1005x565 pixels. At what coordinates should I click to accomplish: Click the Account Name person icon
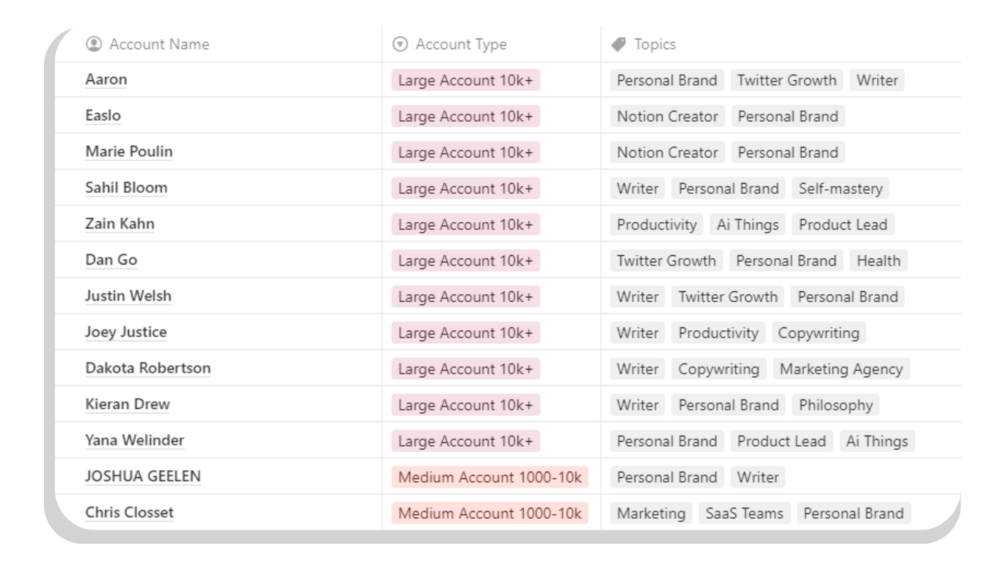click(94, 44)
